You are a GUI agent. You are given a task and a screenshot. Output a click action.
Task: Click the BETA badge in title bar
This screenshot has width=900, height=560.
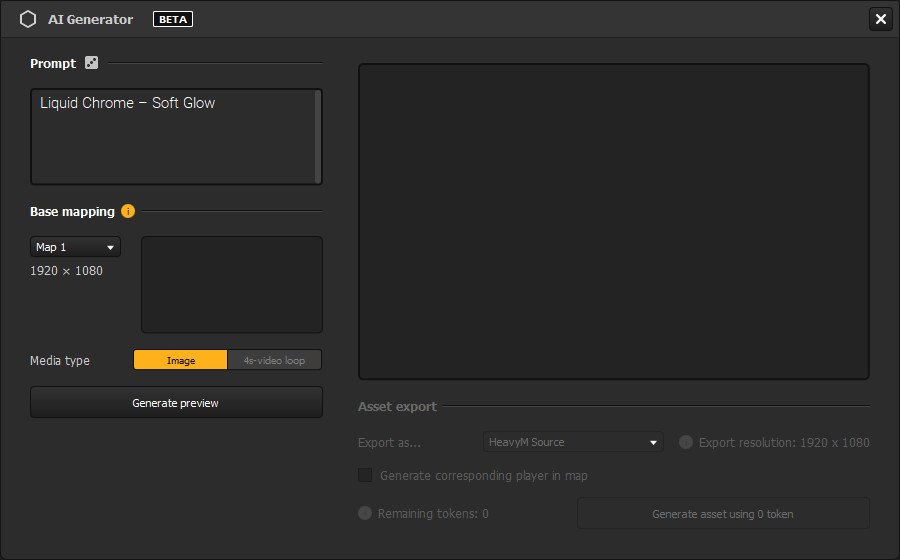[173, 19]
